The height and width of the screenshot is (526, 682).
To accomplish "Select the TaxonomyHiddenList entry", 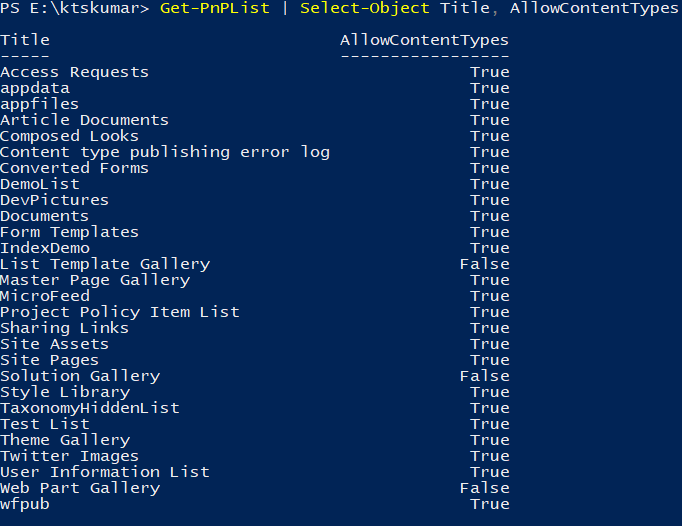I will point(90,409).
